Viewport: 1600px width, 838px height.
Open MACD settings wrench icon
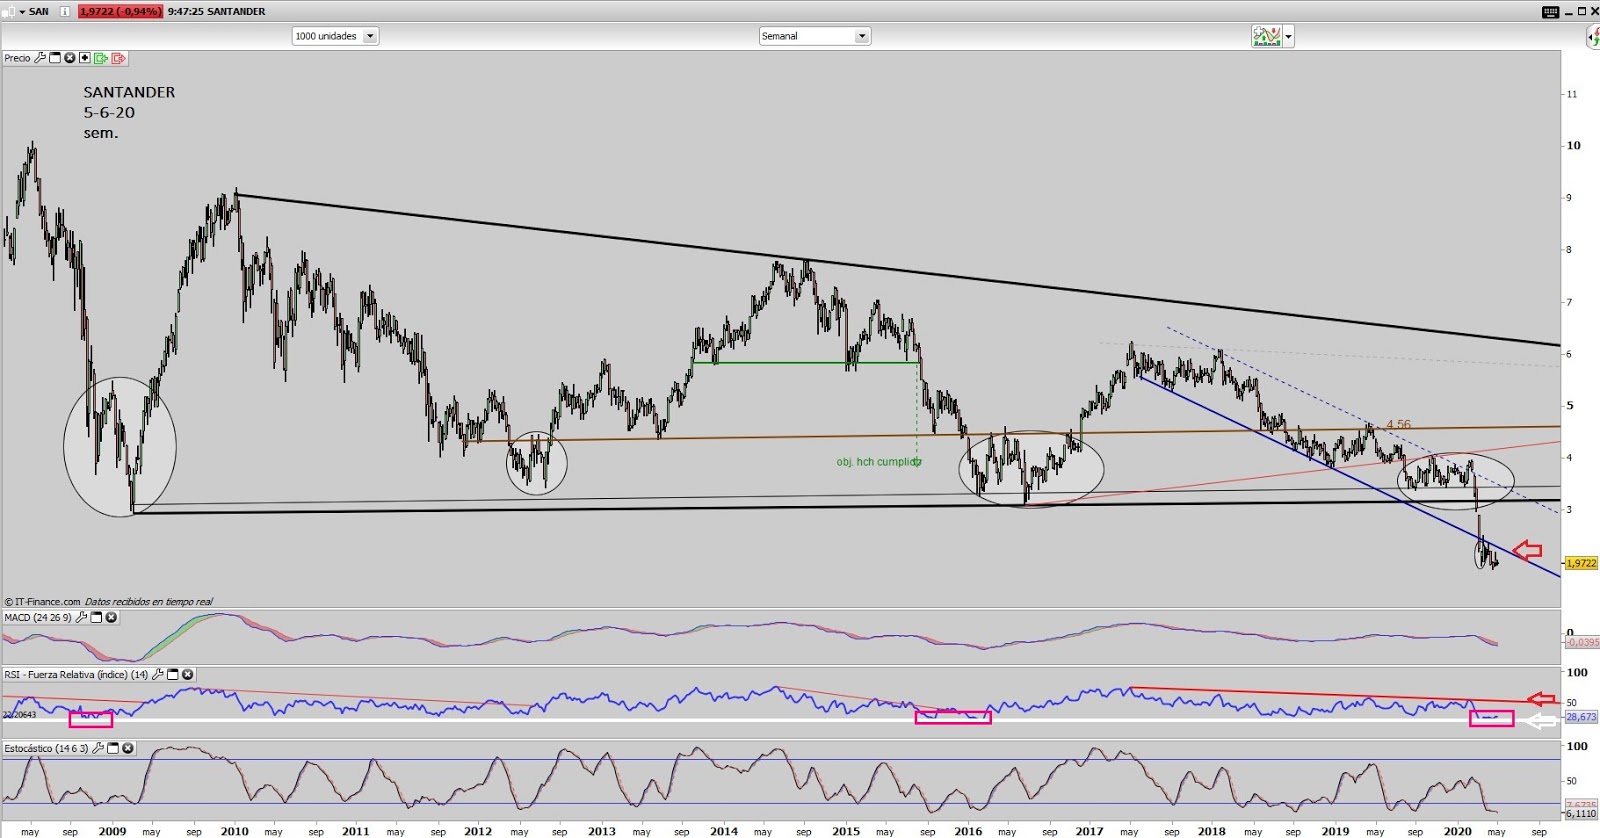[81, 617]
